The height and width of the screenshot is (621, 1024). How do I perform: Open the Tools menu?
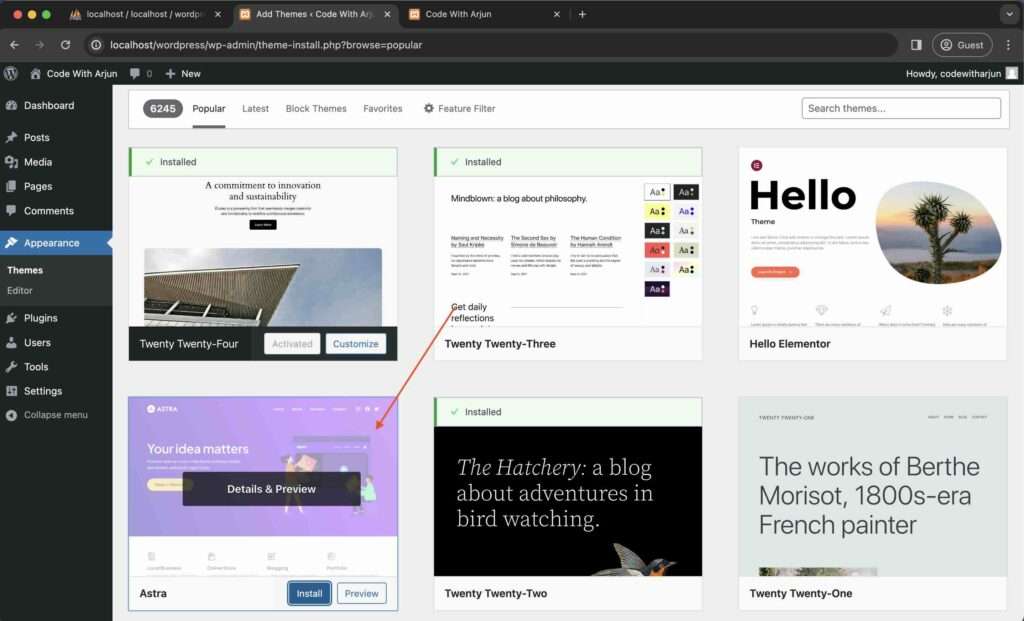[x=36, y=367]
